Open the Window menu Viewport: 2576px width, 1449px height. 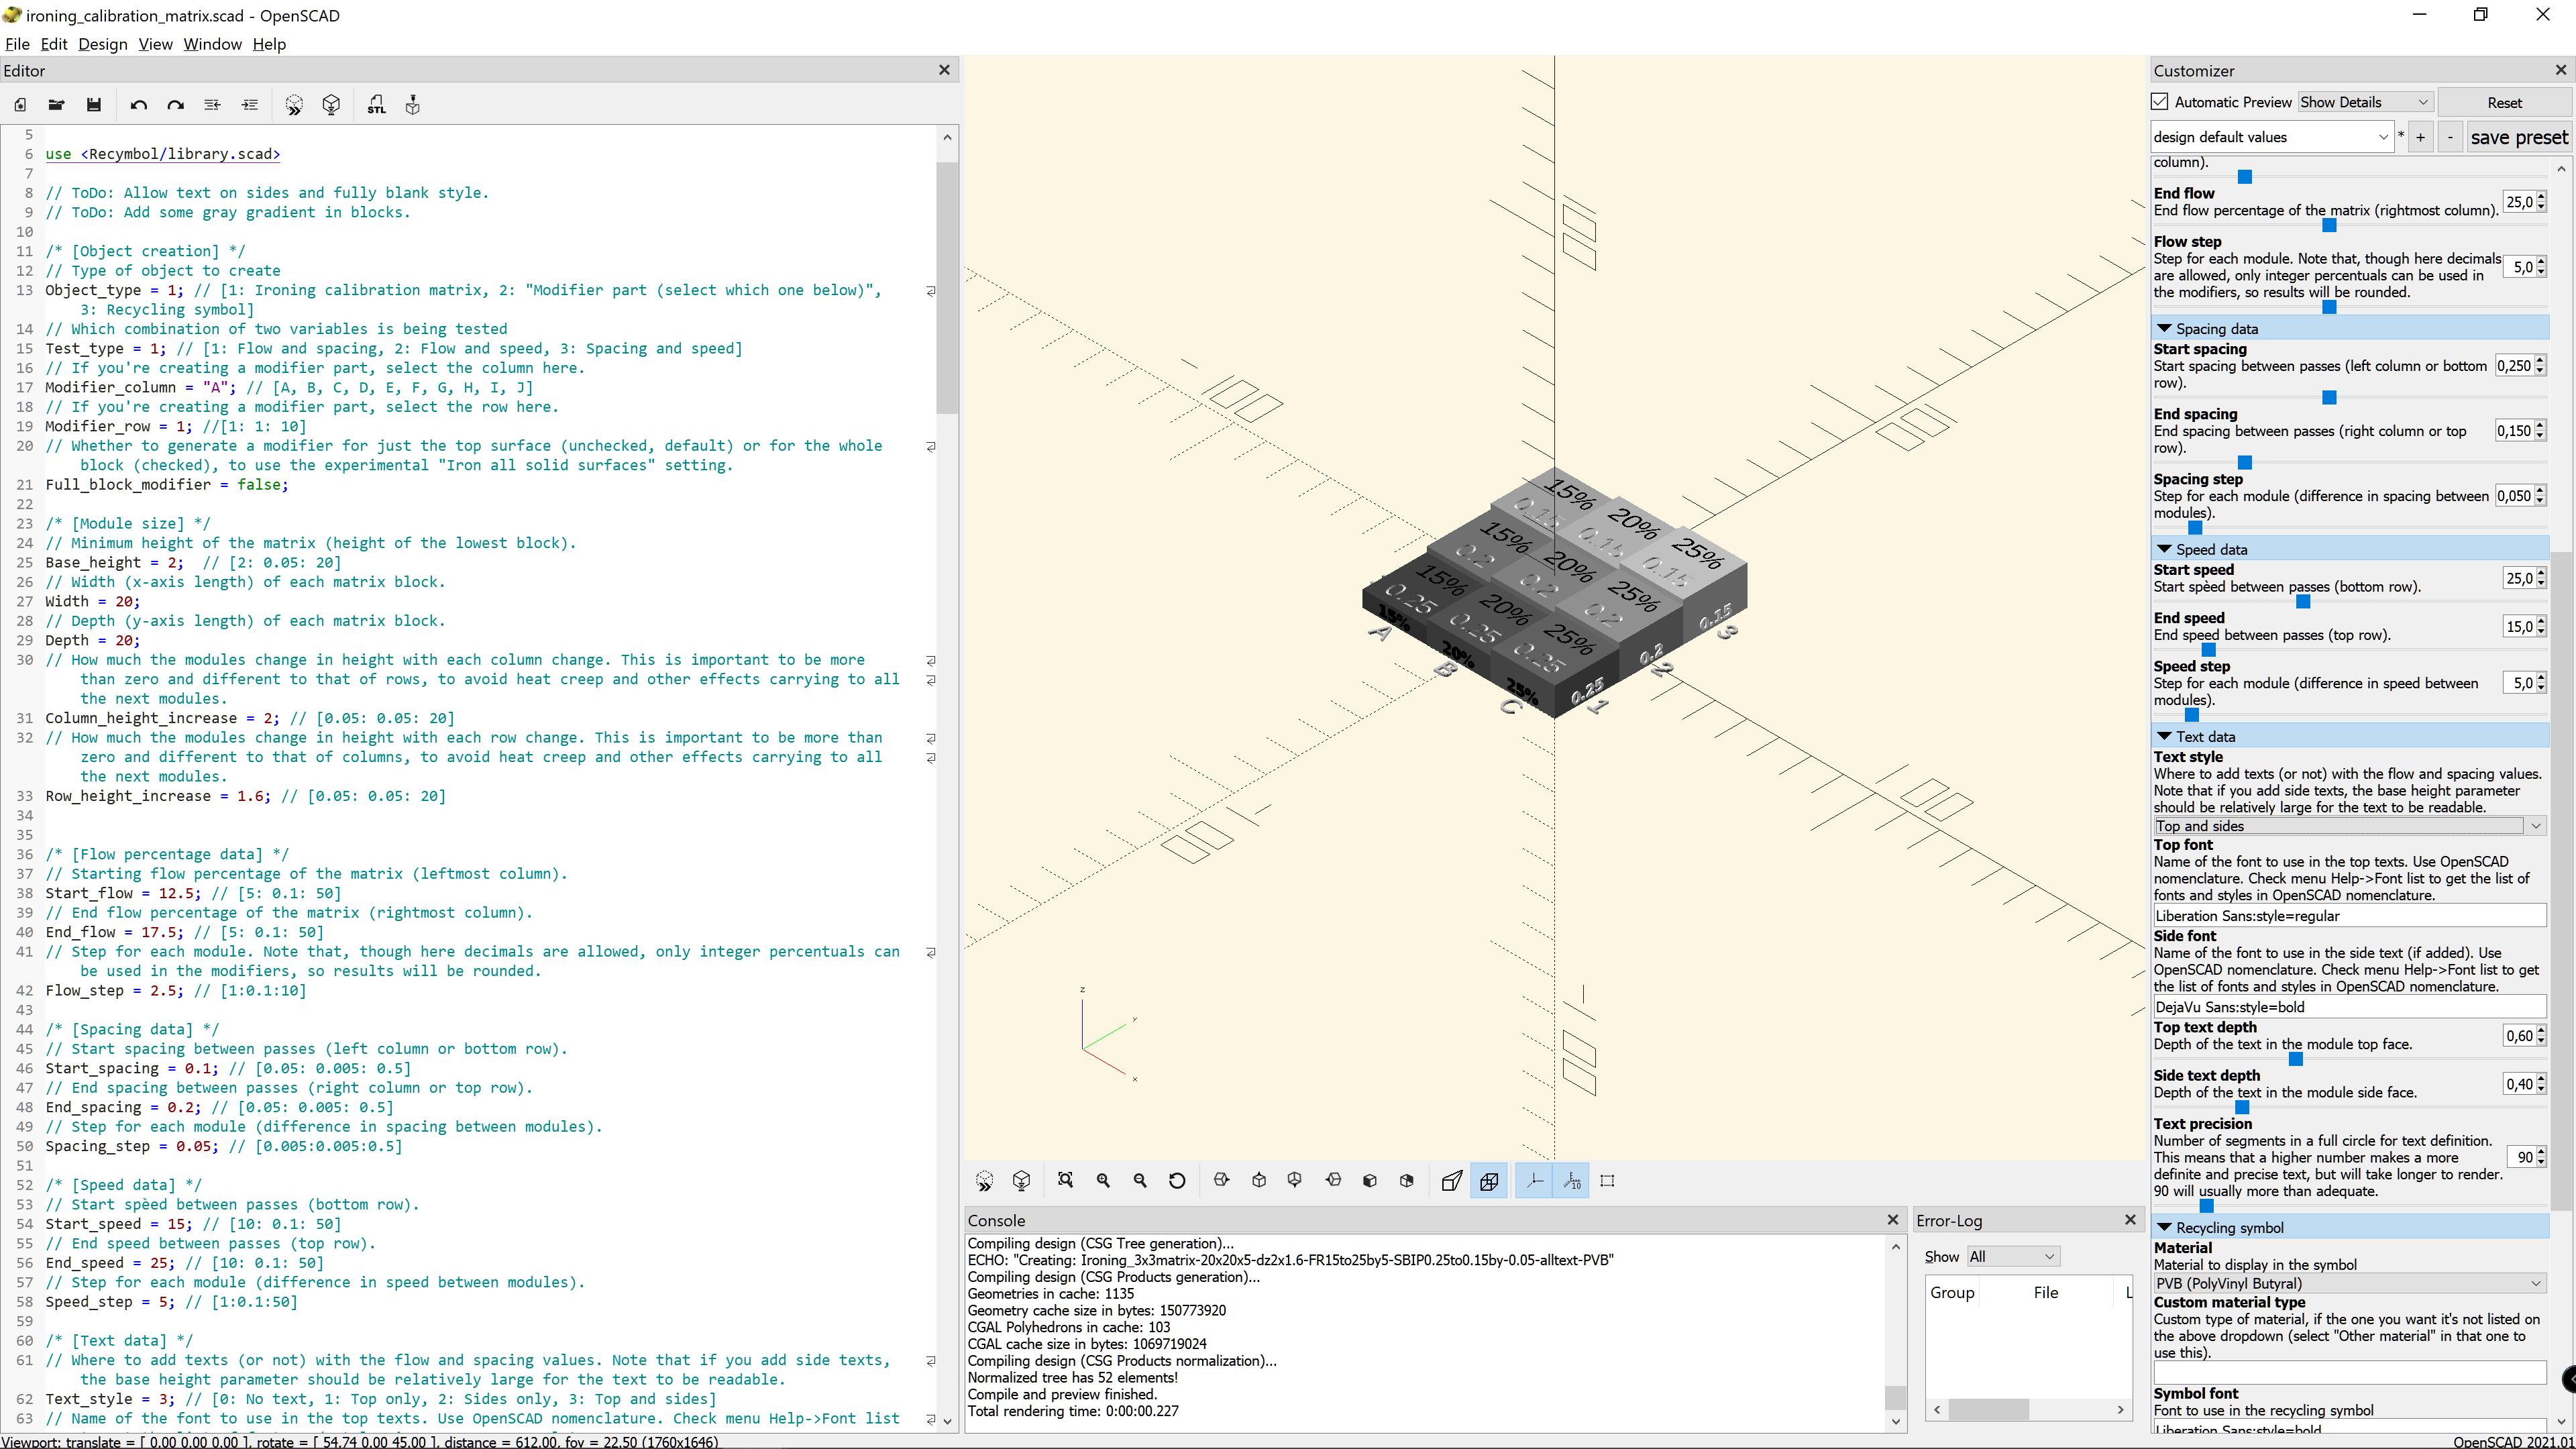pyautogui.click(x=212, y=44)
